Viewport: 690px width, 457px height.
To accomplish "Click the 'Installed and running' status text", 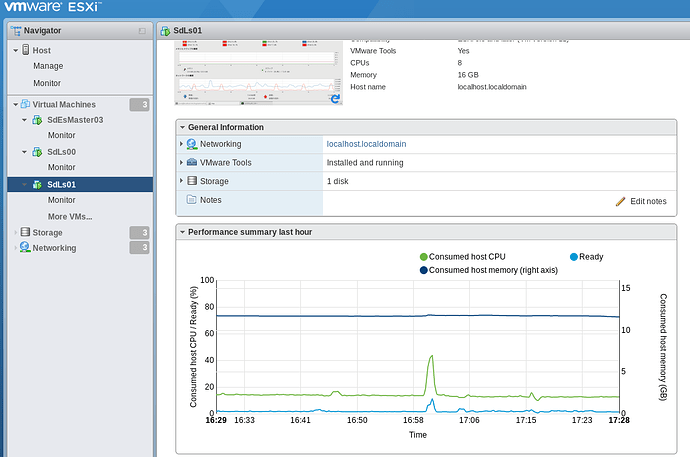I will point(365,163).
